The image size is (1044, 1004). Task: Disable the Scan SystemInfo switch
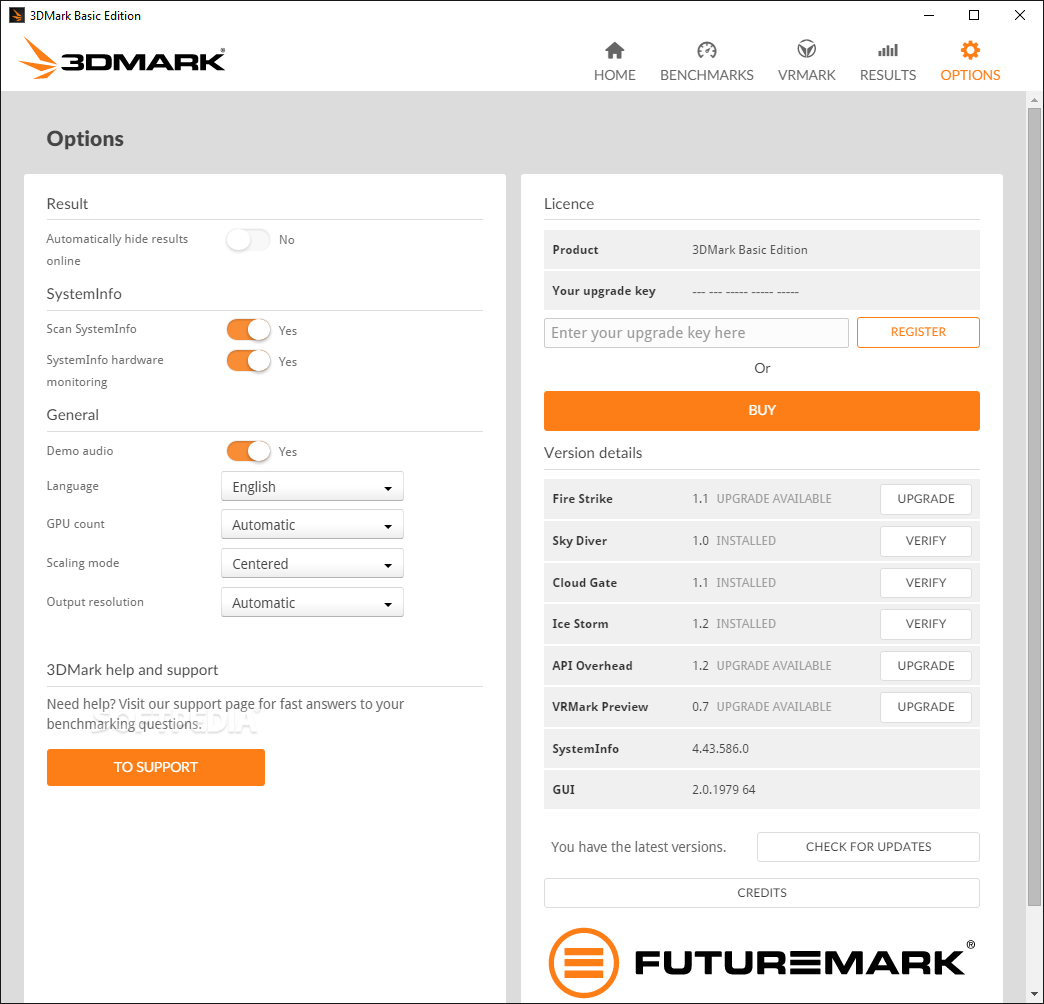(248, 330)
